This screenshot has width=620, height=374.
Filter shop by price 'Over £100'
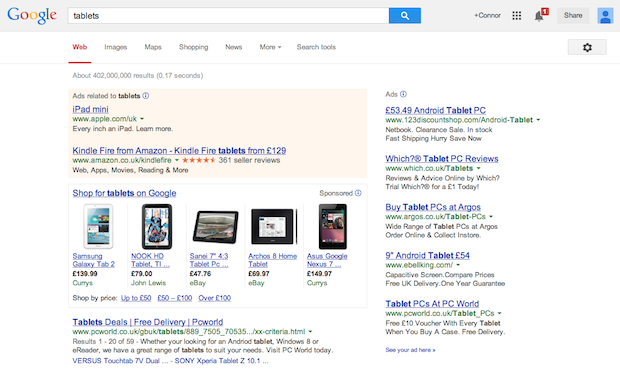point(215,298)
